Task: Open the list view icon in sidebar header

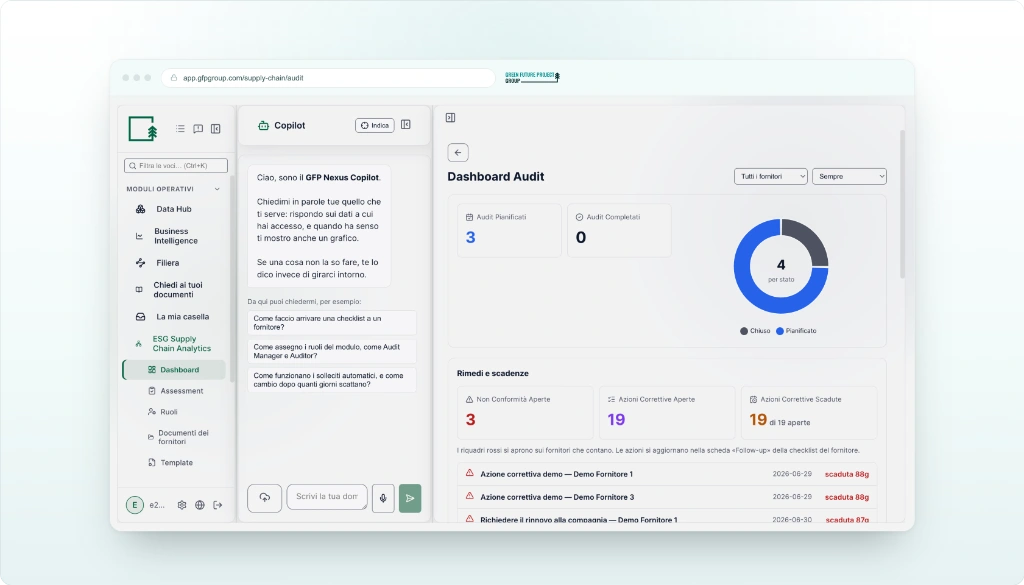Action: point(180,129)
